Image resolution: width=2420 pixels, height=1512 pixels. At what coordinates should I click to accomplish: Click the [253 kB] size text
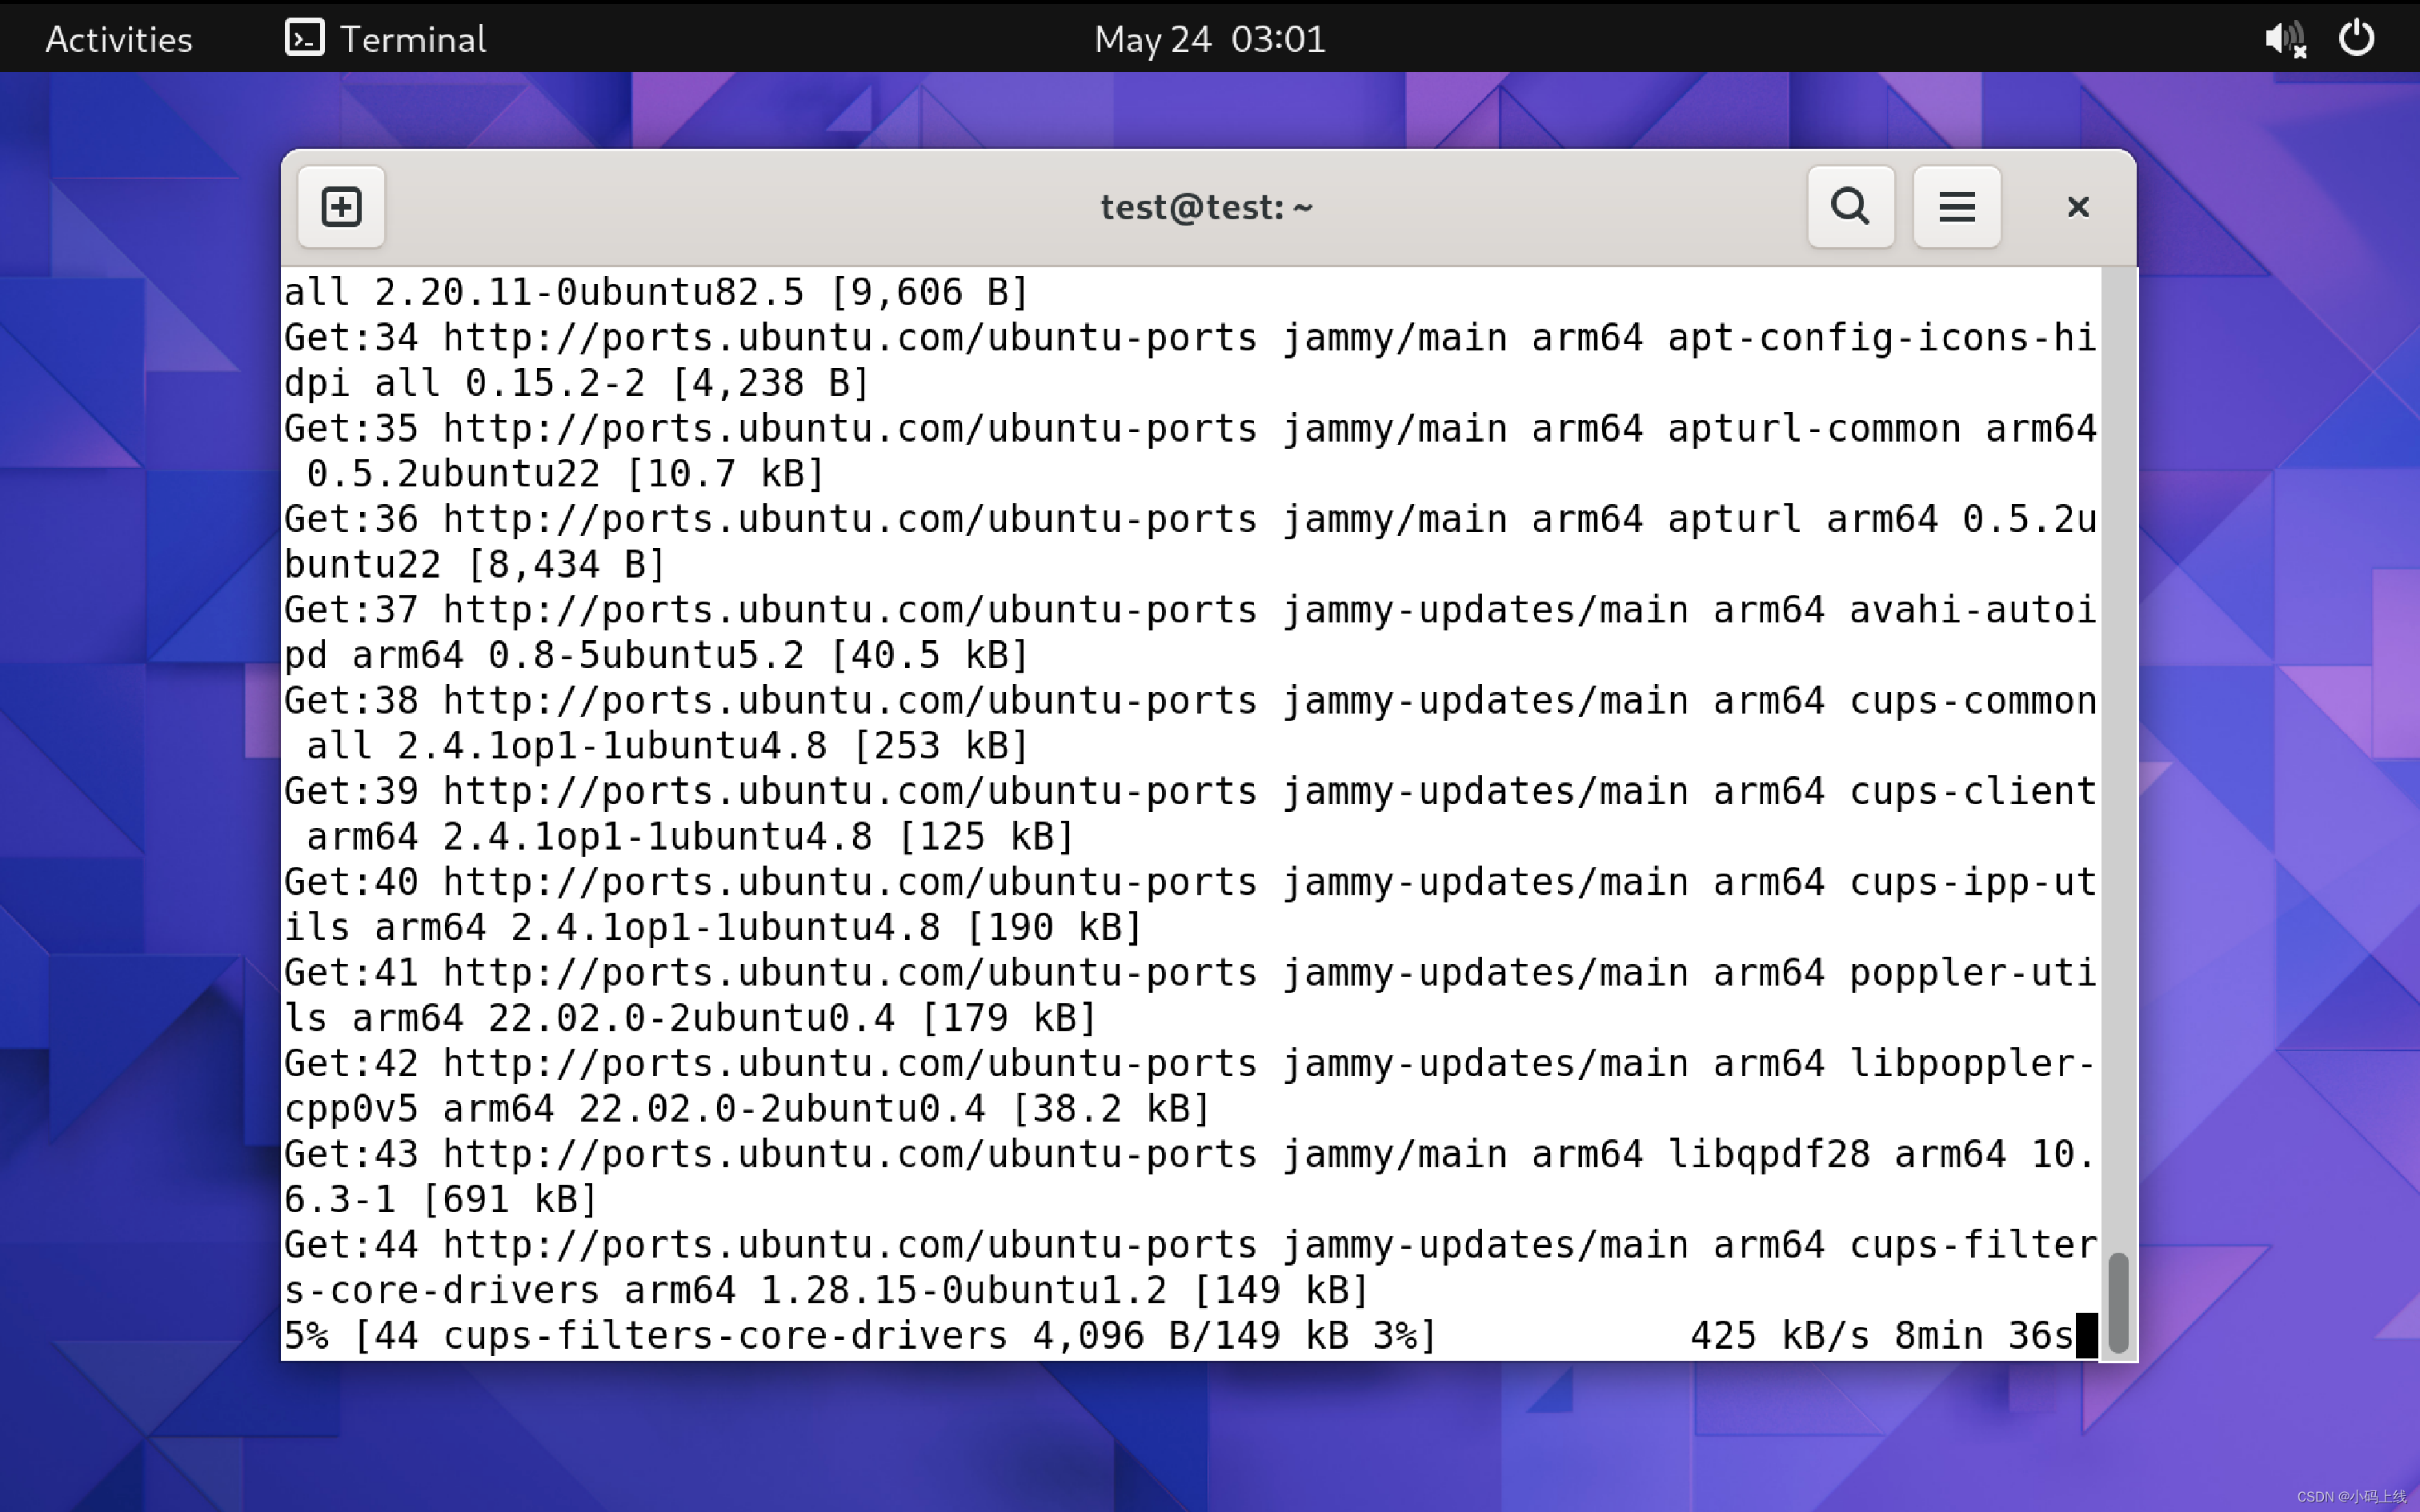tap(941, 746)
